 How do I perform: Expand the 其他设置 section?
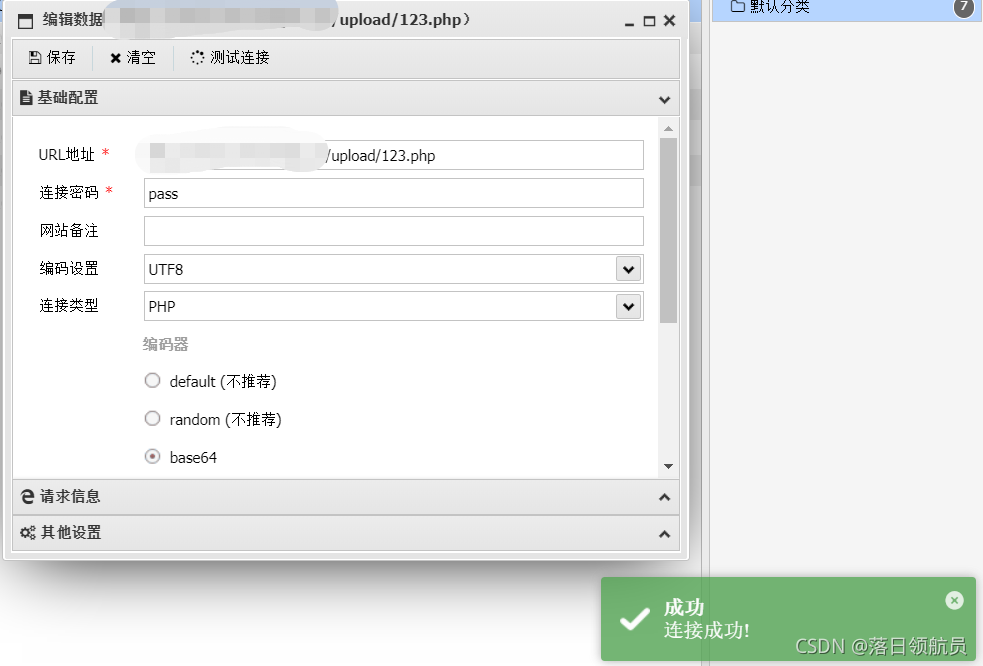tap(346, 534)
